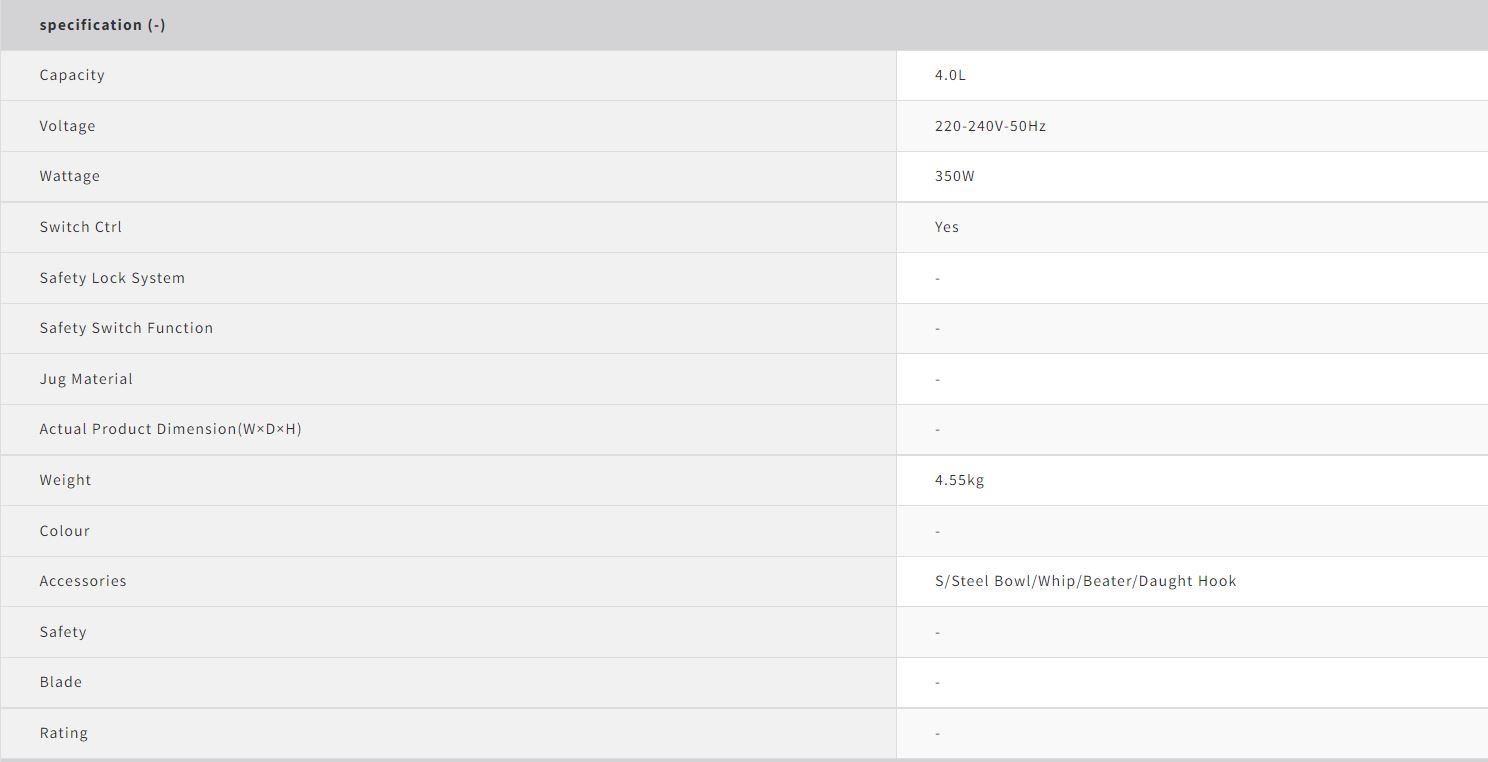The image size is (1488, 762).
Task: Select the 220-240V-50Hz voltage value
Action: coord(990,126)
